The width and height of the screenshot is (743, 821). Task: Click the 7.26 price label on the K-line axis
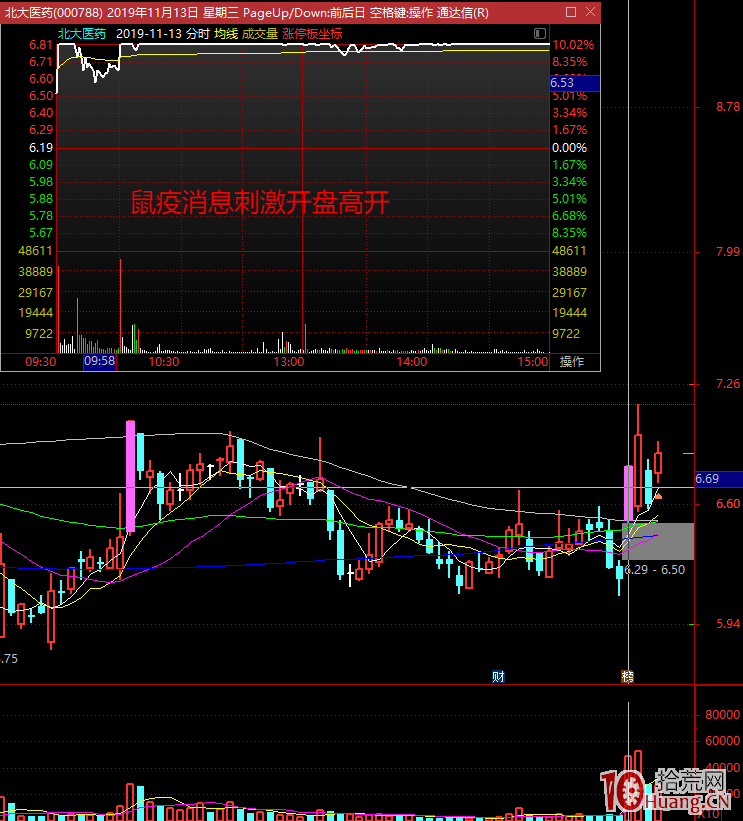728,384
